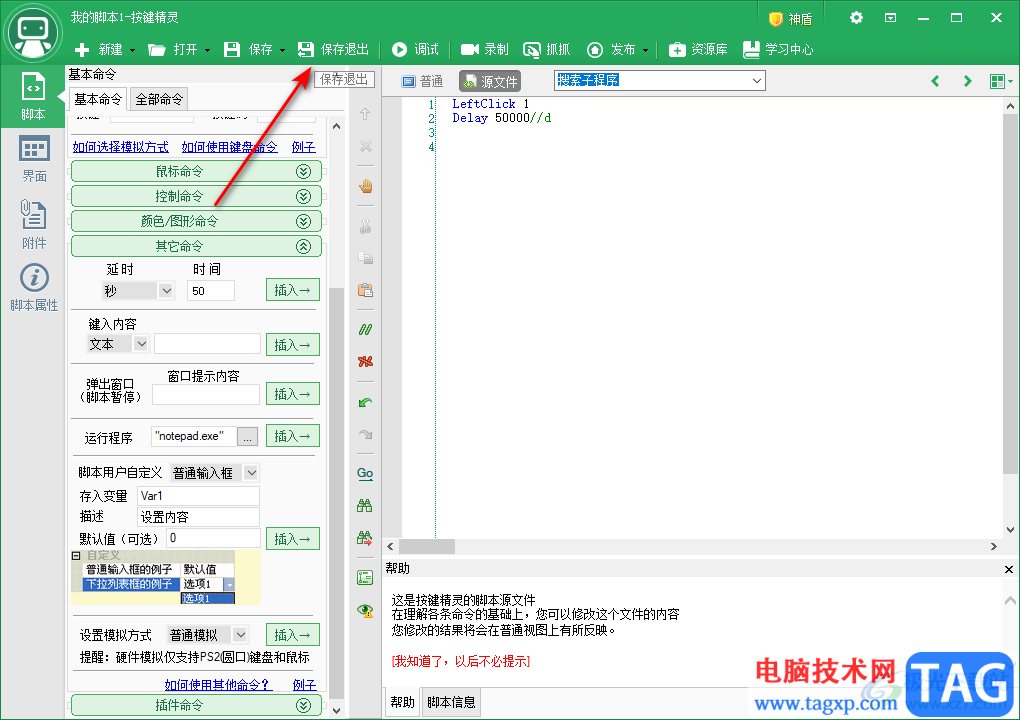Click the move-up arrow icon
This screenshot has width=1020, height=720.
pyautogui.click(x=366, y=114)
